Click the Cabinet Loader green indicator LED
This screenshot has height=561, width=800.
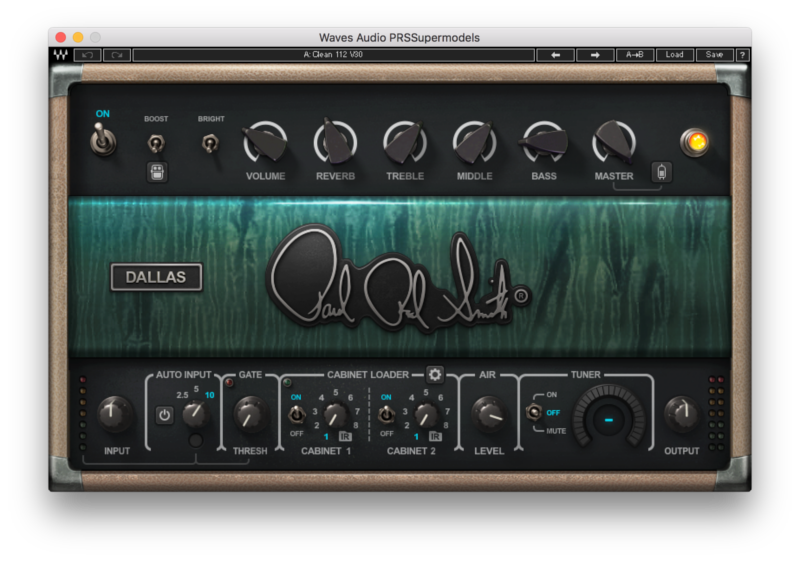pyautogui.click(x=287, y=382)
